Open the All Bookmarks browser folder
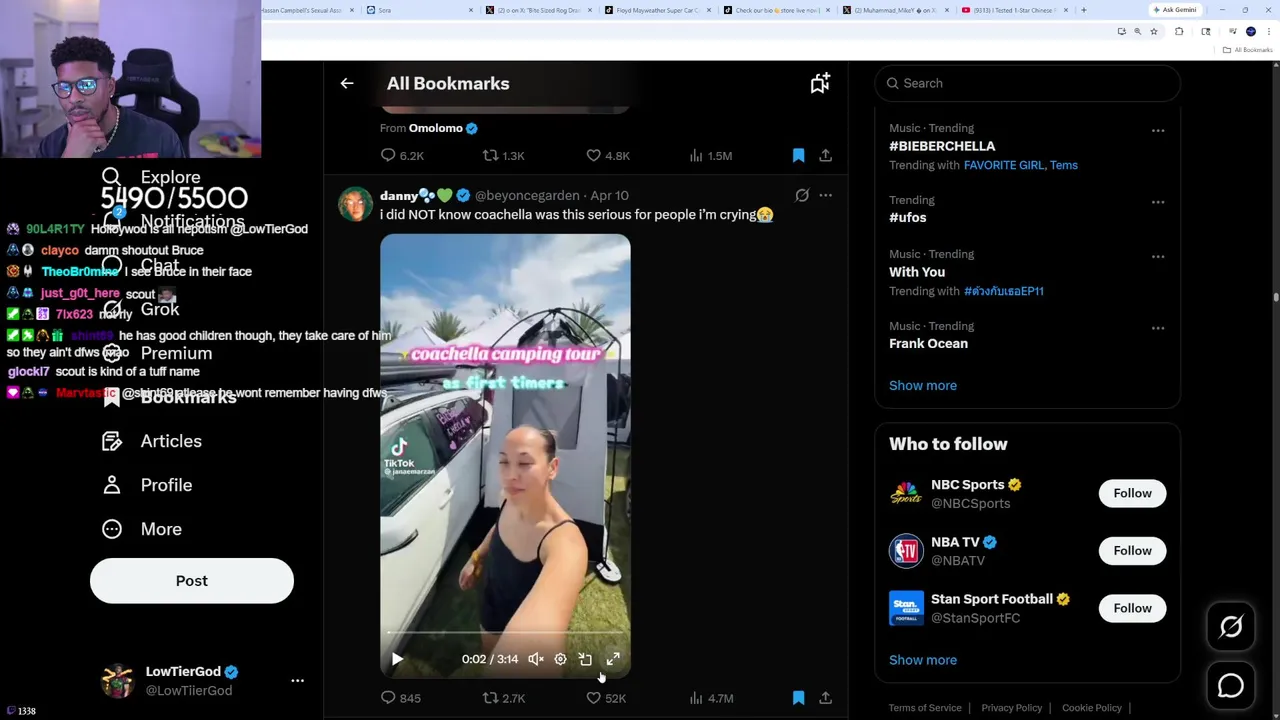This screenshot has width=1280, height=720. tap(1248, 50)
